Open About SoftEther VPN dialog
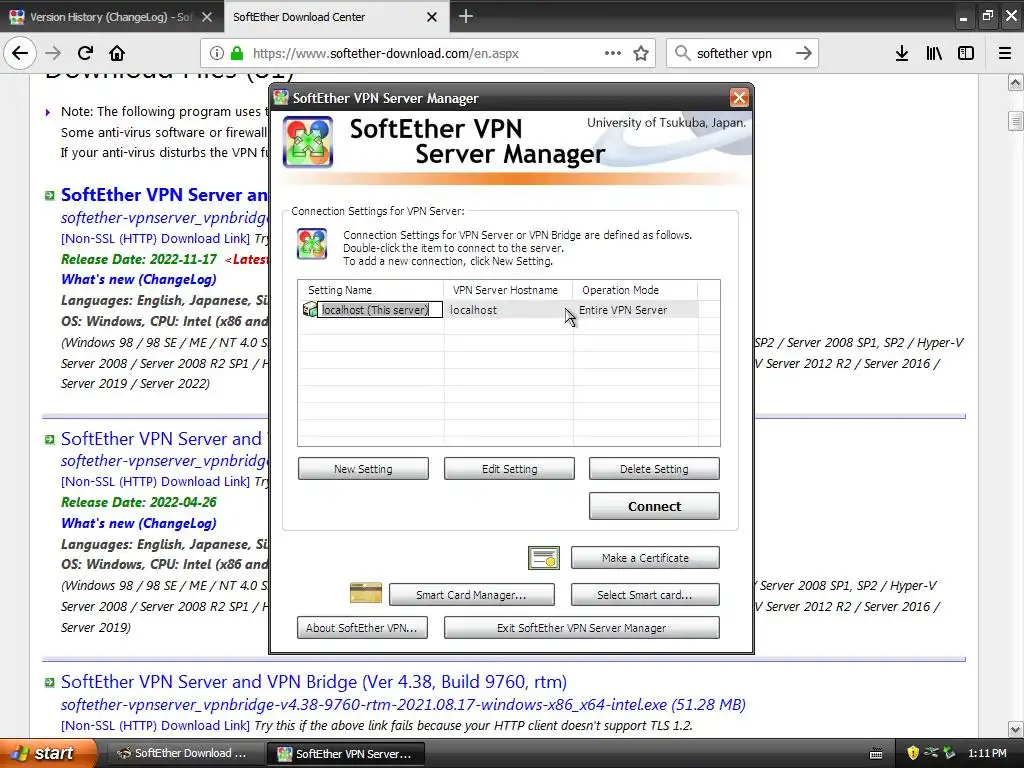 point(362,628)
